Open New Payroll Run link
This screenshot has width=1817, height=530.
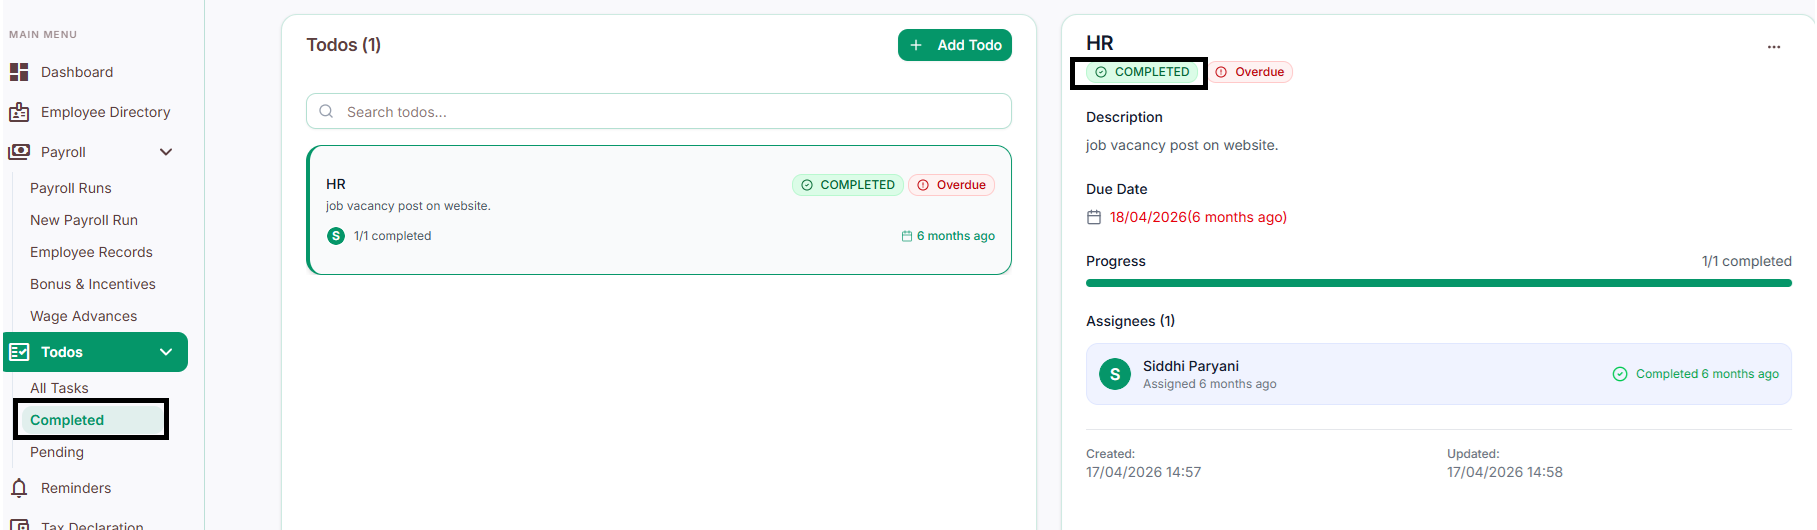pos(84,220)
